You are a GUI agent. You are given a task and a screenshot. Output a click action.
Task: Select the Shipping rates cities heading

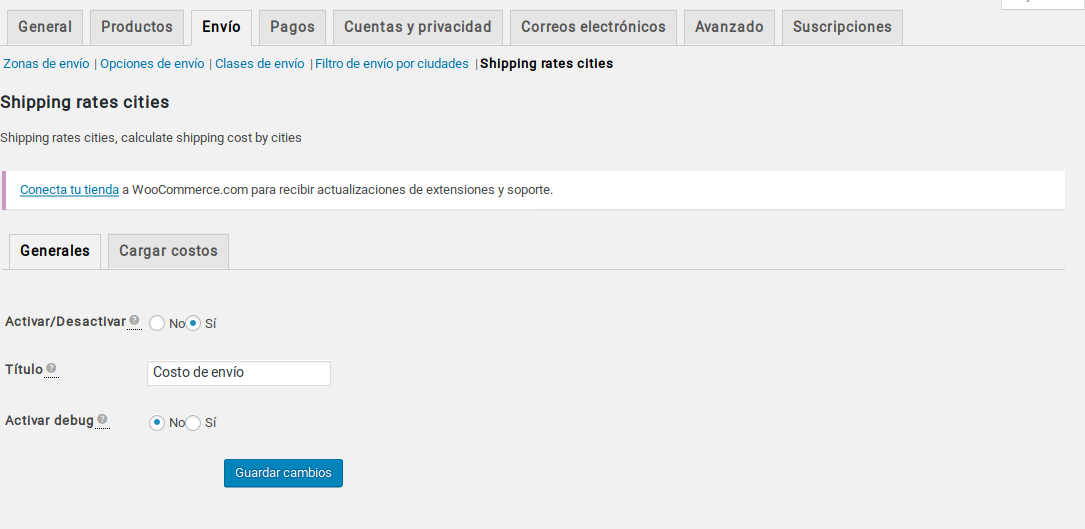84,102
